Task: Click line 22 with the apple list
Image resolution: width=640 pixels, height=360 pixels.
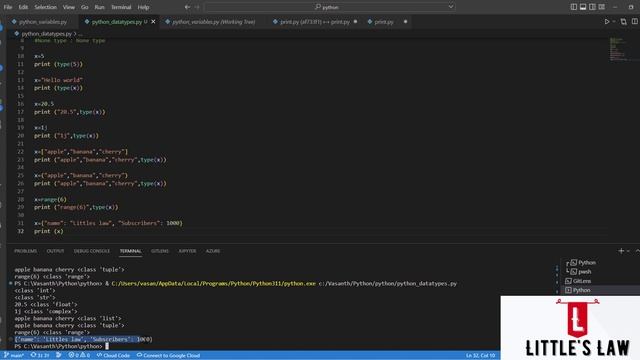Action: coord(81,151)
